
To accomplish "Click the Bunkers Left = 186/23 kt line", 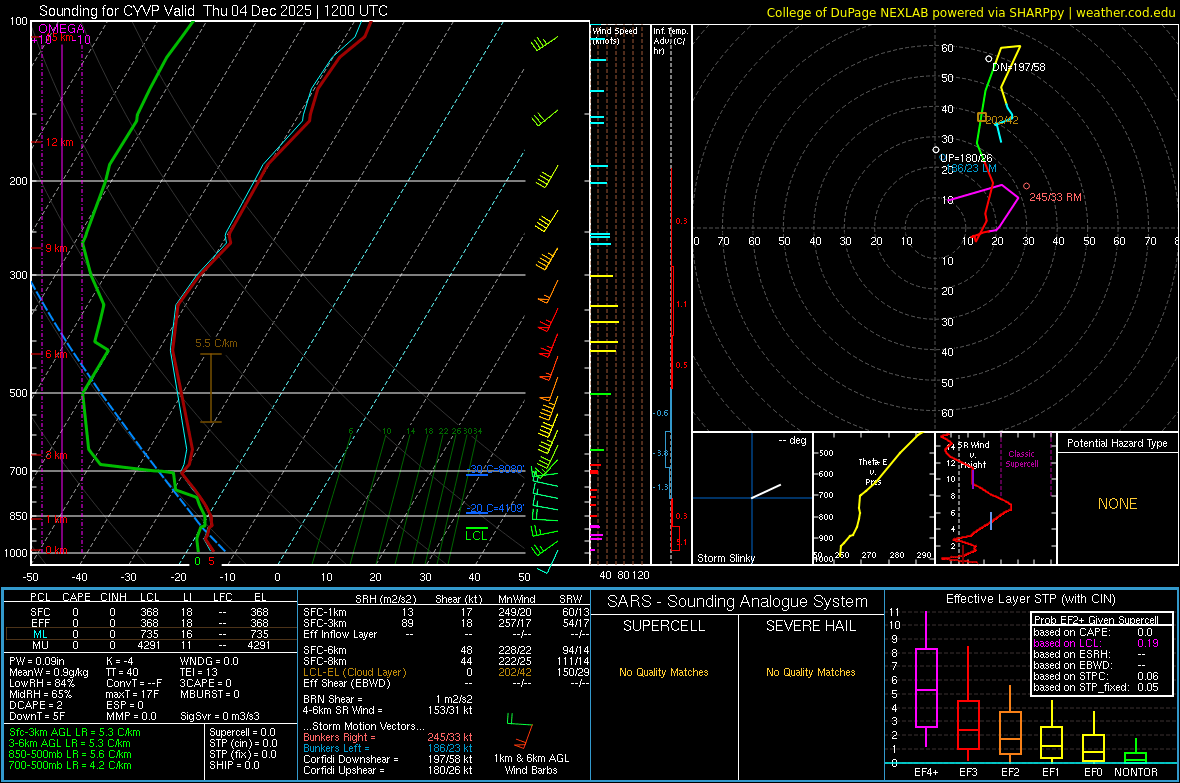I will click(388, 748).
